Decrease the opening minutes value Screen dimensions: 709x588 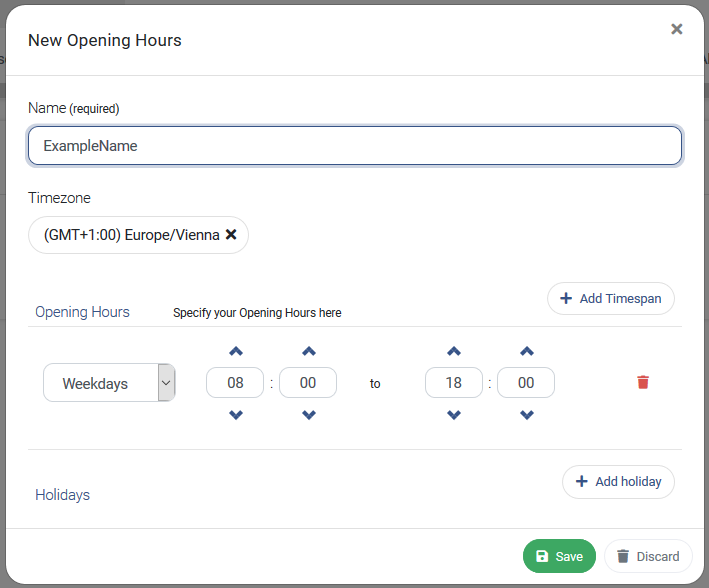click(309, 414)
